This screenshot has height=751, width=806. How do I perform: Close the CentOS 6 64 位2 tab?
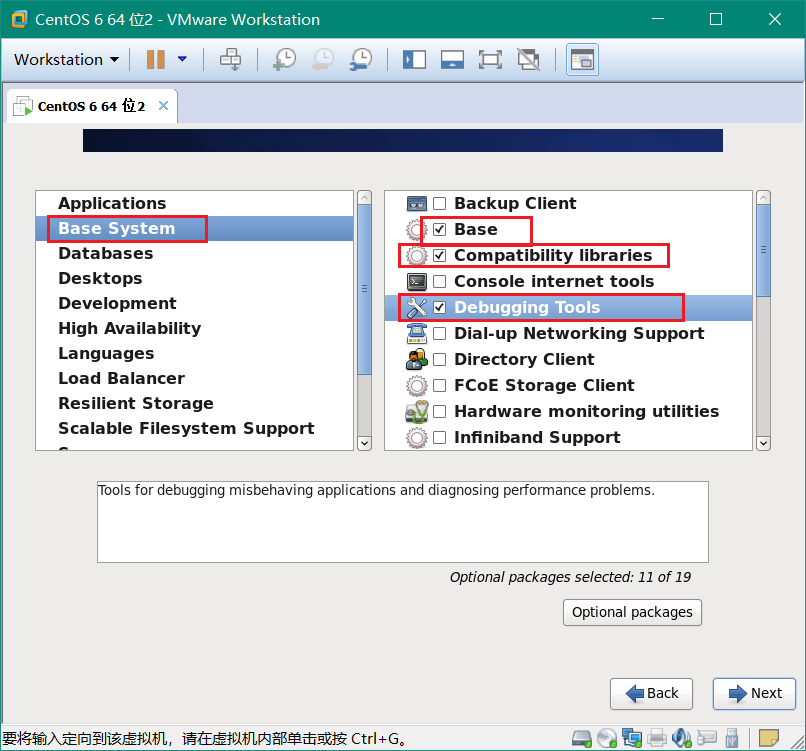(x=163, y=105)
